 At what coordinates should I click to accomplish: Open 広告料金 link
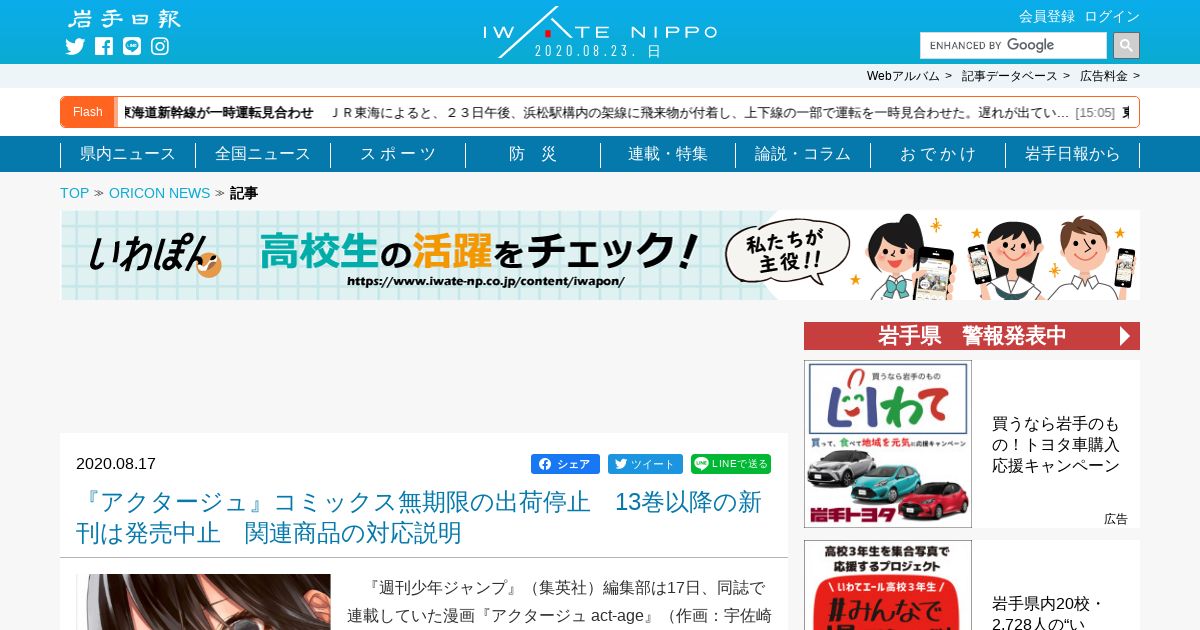click(1103, 76)
